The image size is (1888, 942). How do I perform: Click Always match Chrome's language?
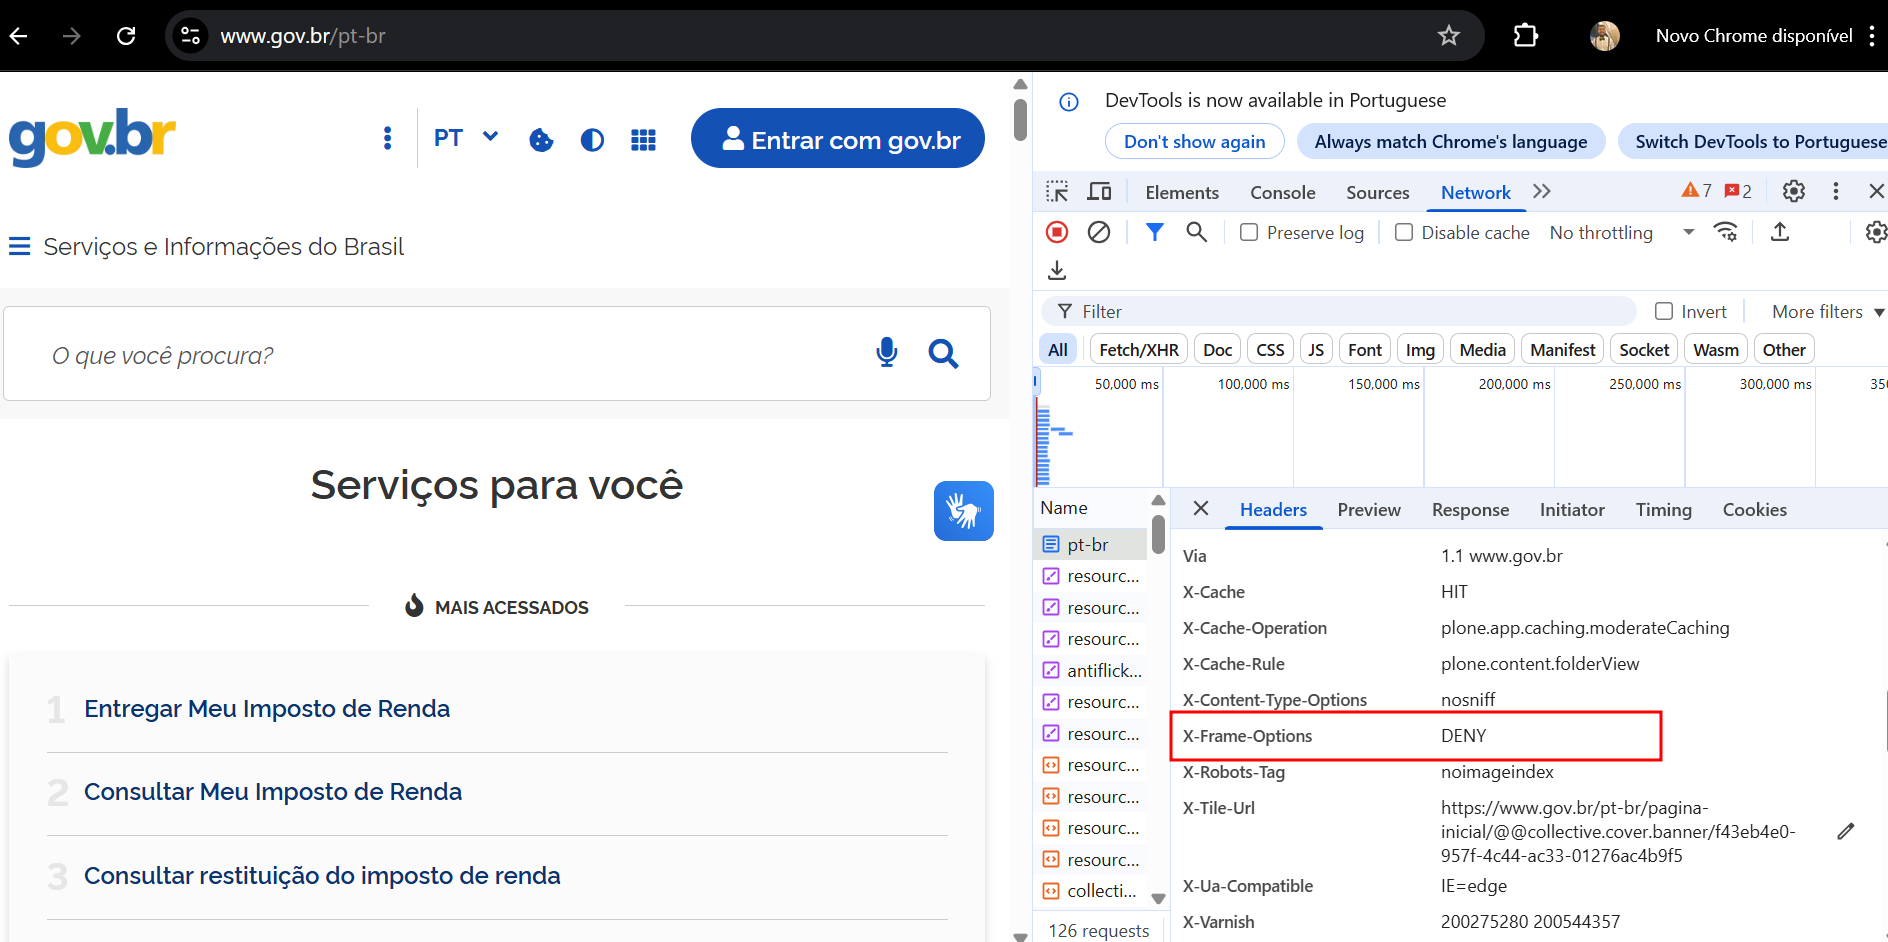pos(1451,141)
